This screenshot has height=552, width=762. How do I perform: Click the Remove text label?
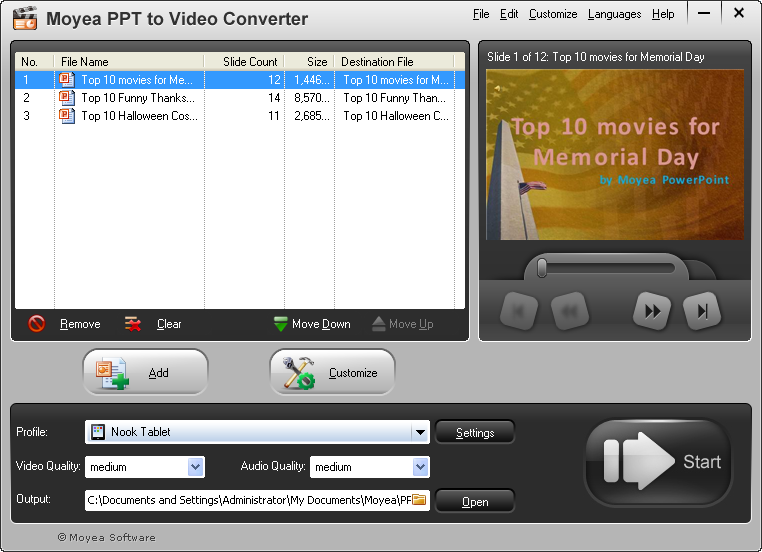pos(80,324)
